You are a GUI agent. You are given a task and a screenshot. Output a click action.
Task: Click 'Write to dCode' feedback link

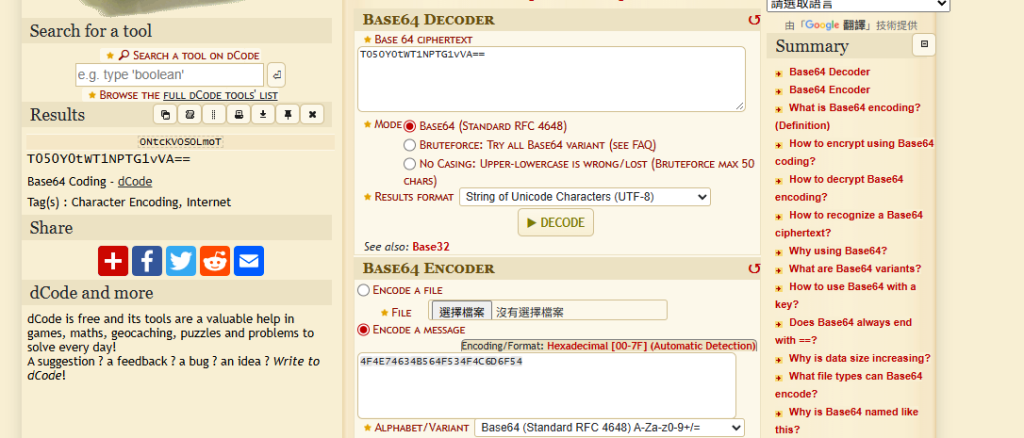pos(174,369)
